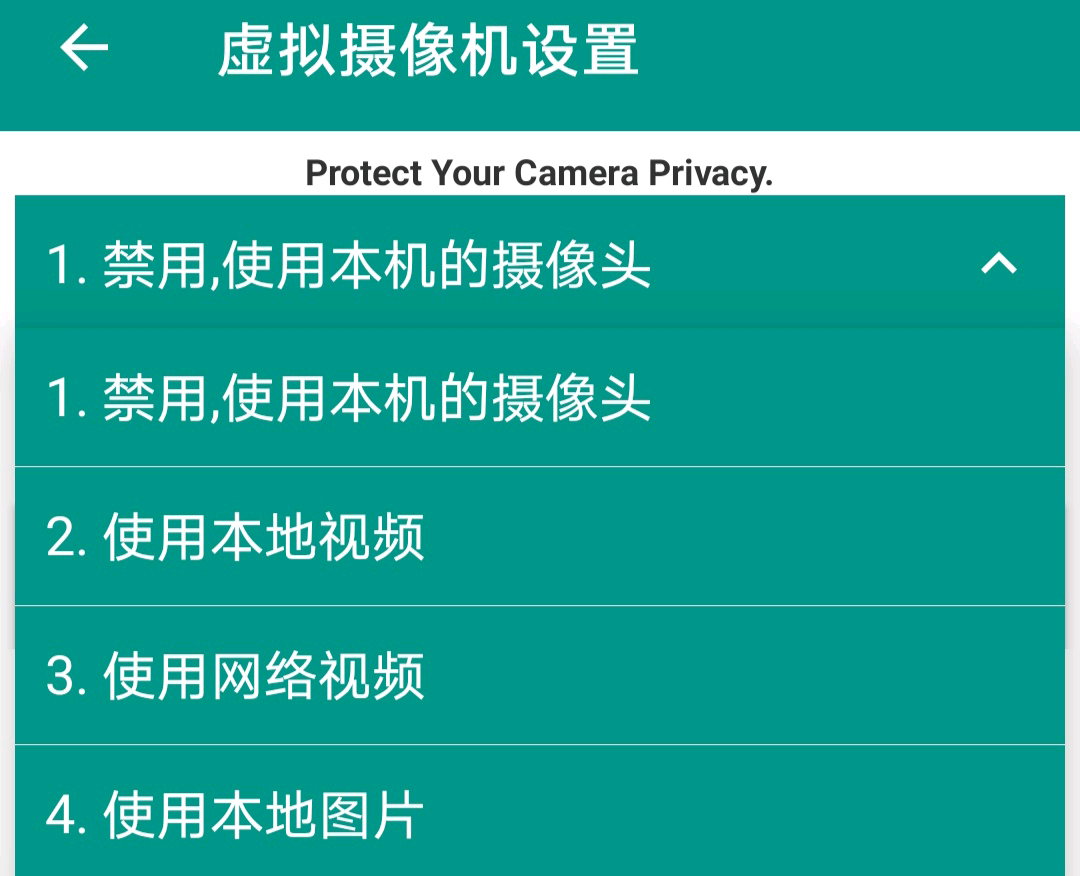Click the teal header bar title area

click(428, 50)
